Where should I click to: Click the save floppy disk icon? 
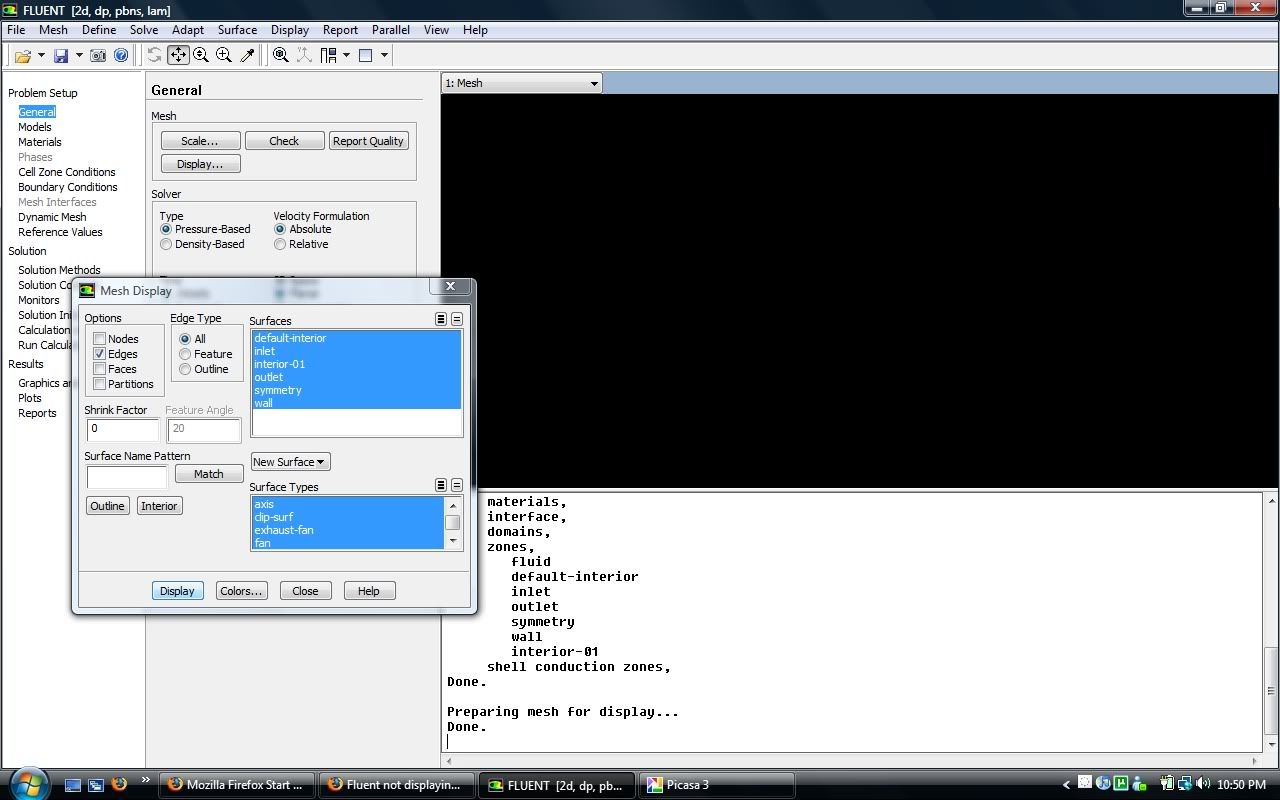(x=61, y=56)
